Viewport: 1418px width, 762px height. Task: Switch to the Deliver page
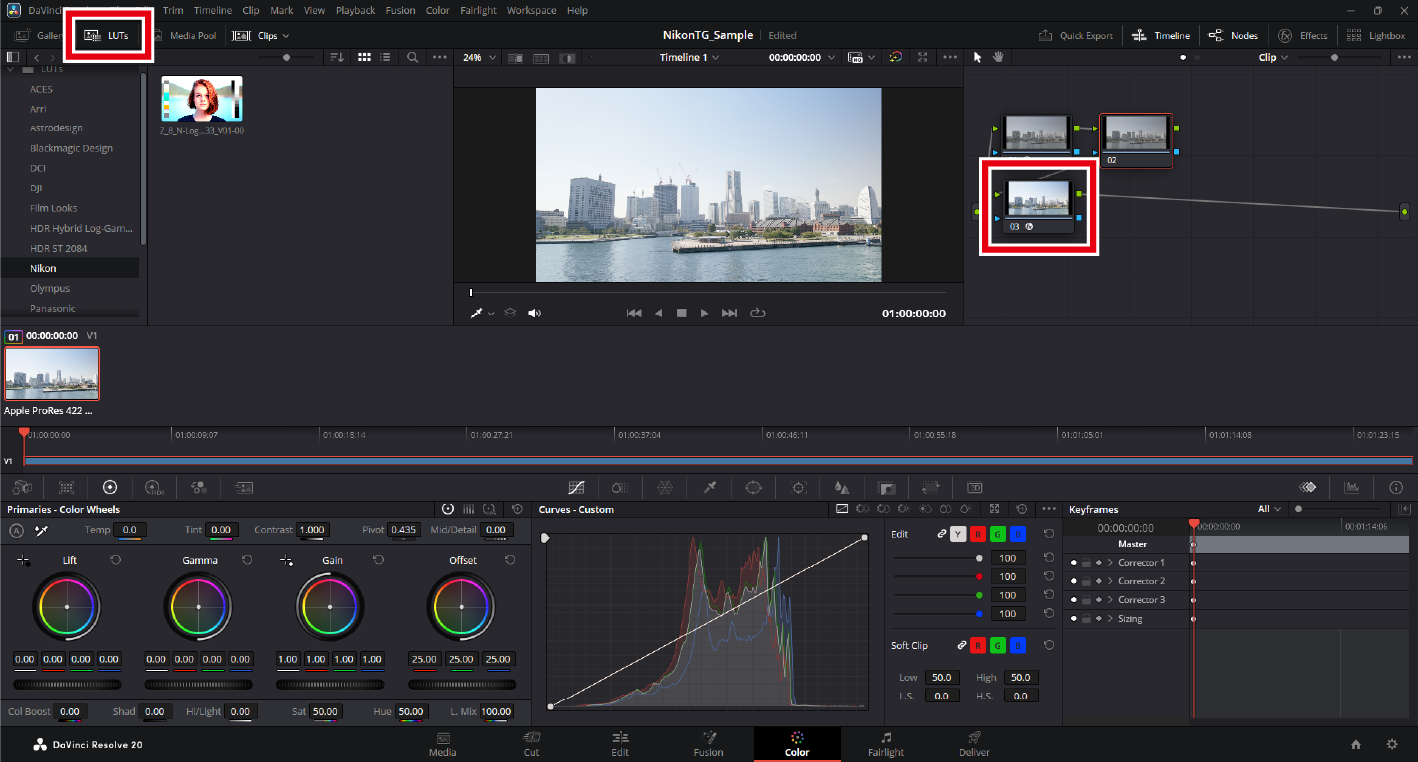click(x=974, y=743)
